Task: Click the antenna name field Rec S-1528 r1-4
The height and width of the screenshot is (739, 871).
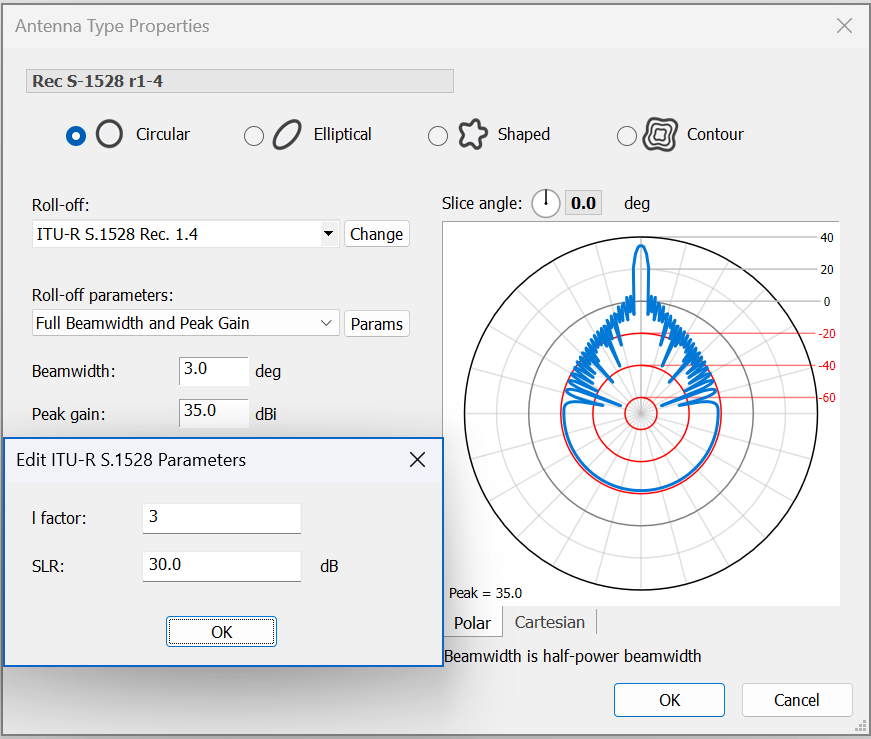Action: (x=240, y=81)
